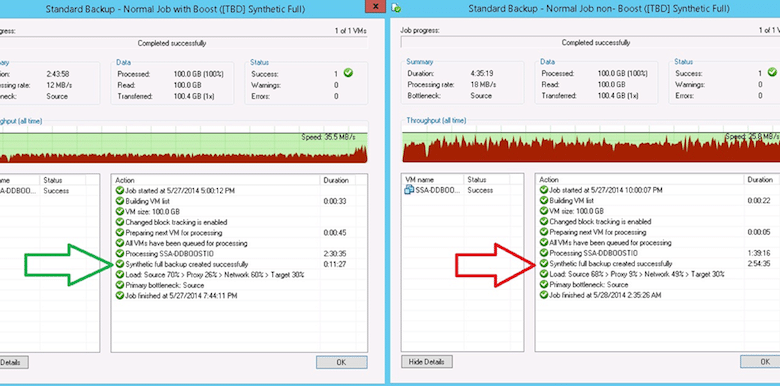Select the Success row in the Boost VM list
Screen dimensions: 780x386
[x=50, y=191]
